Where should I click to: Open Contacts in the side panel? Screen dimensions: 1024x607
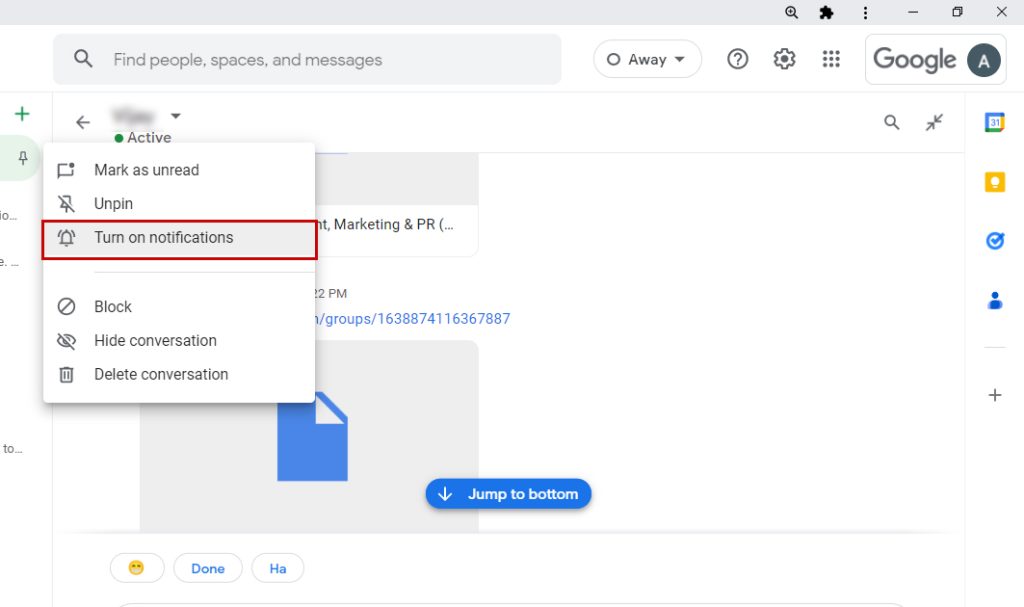pos(994,300)
